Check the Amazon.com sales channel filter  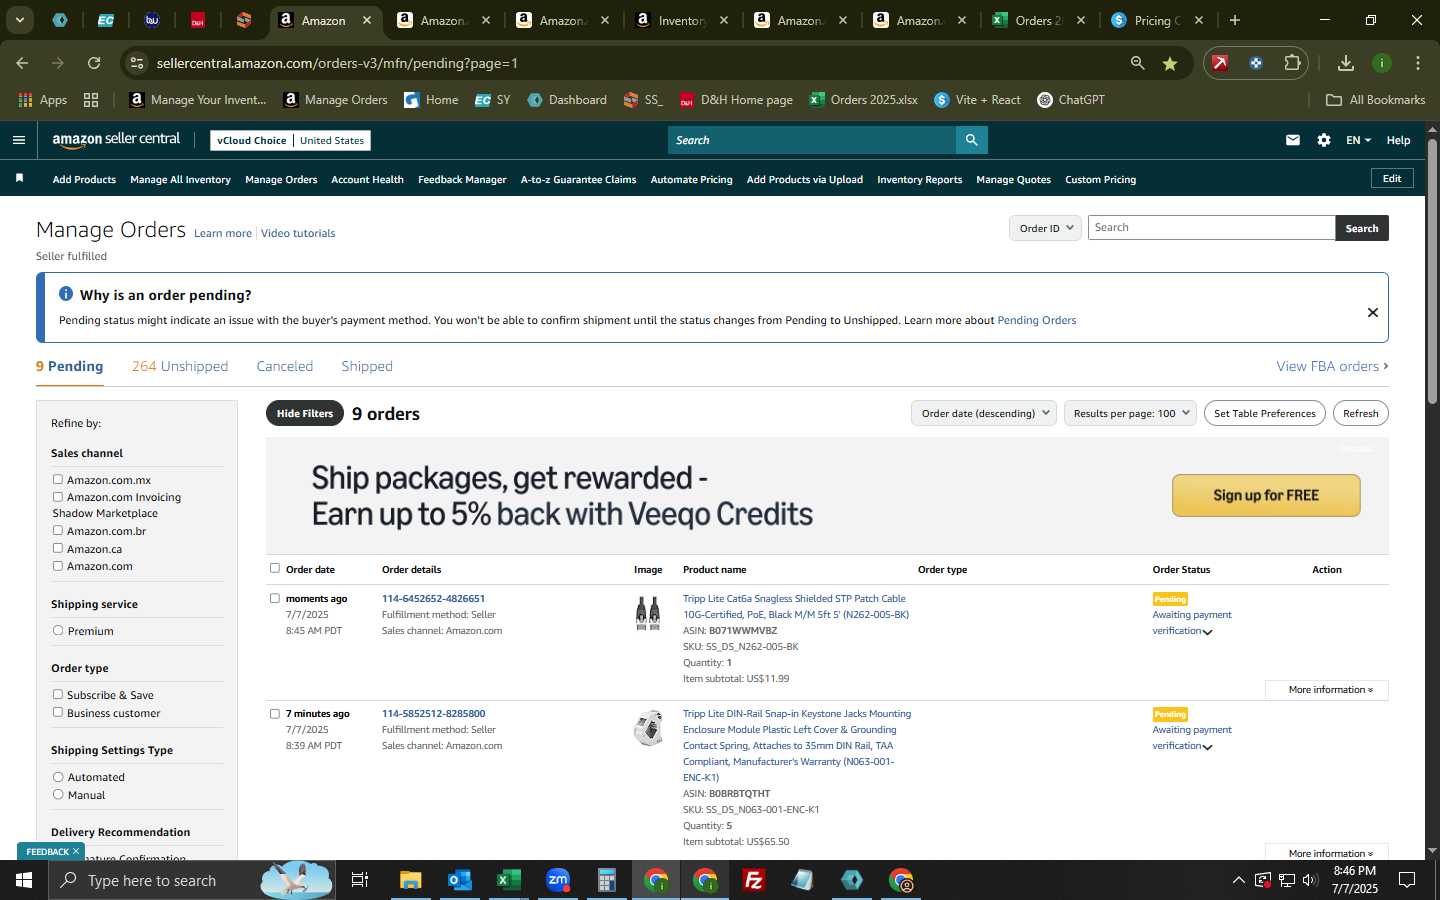click(58, 566)
